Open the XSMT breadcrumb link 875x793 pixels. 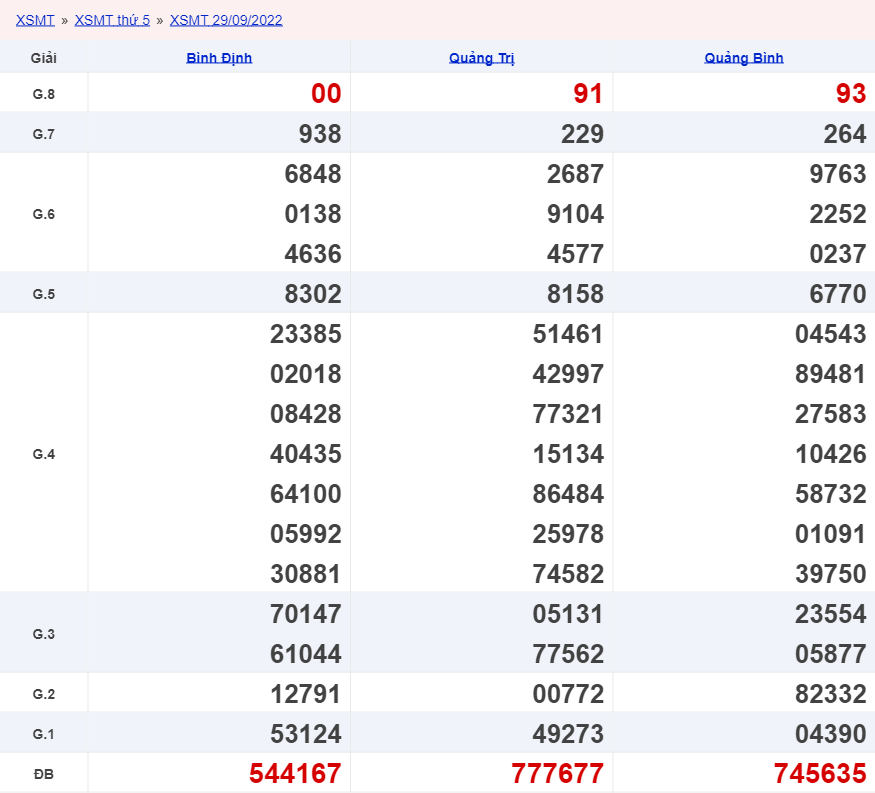coord(35,20)
